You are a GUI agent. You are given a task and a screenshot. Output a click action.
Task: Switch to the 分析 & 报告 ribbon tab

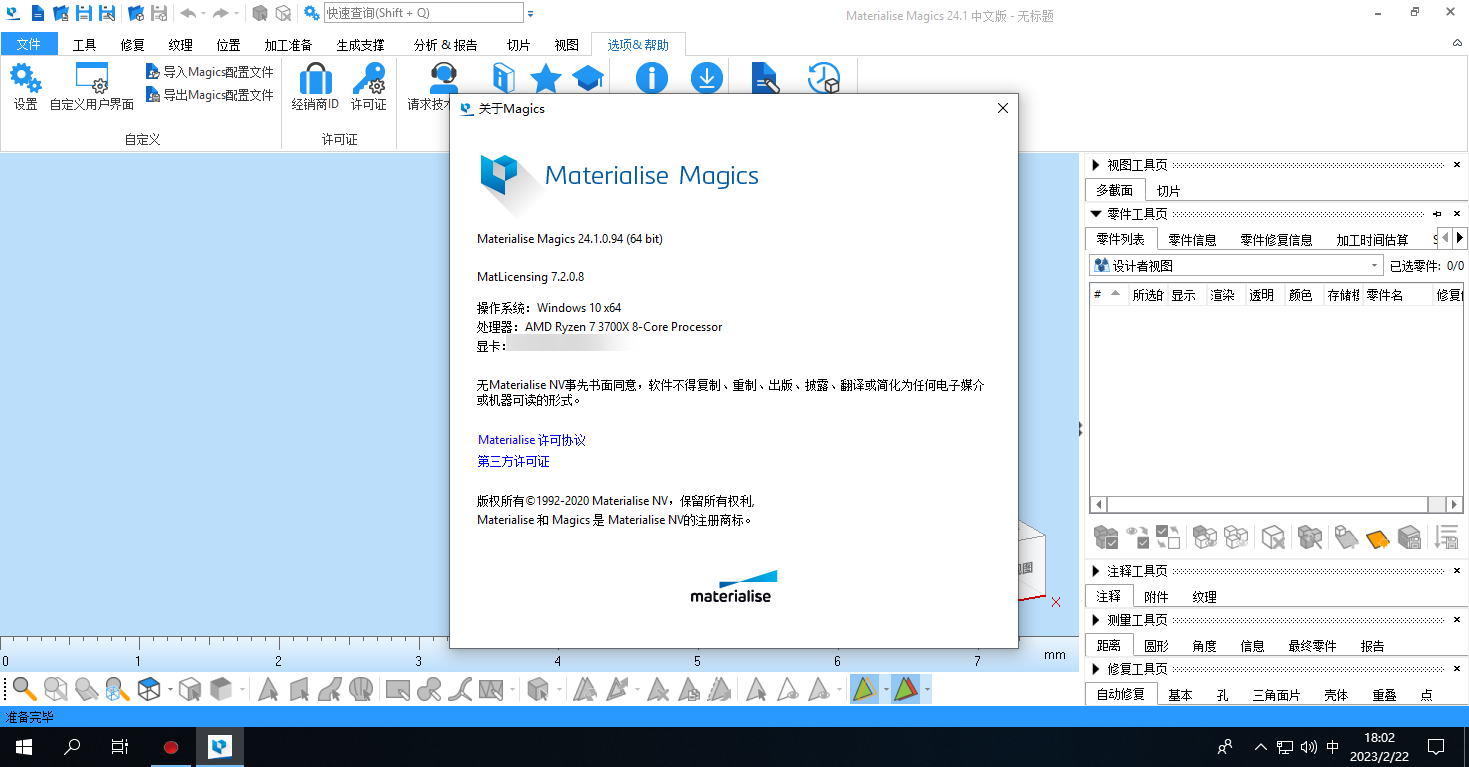click(446, 45)
